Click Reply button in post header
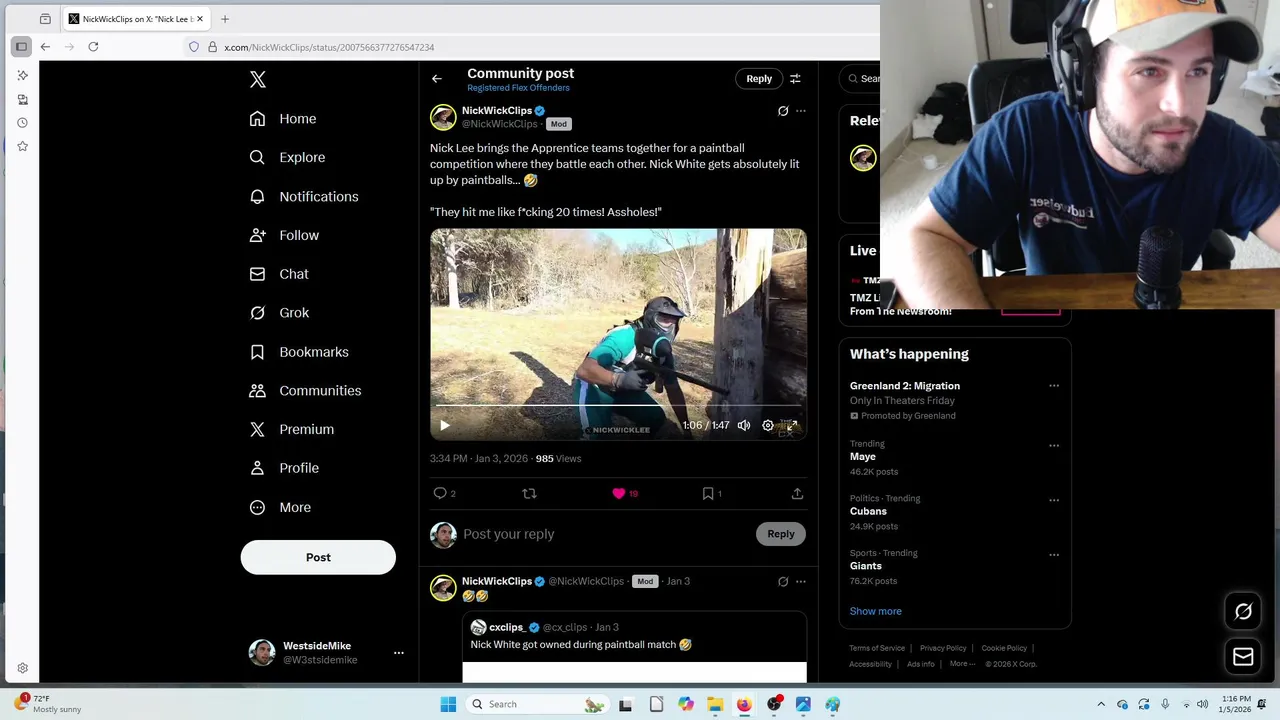Screen dimensions: 1280x720 [759, 78]
